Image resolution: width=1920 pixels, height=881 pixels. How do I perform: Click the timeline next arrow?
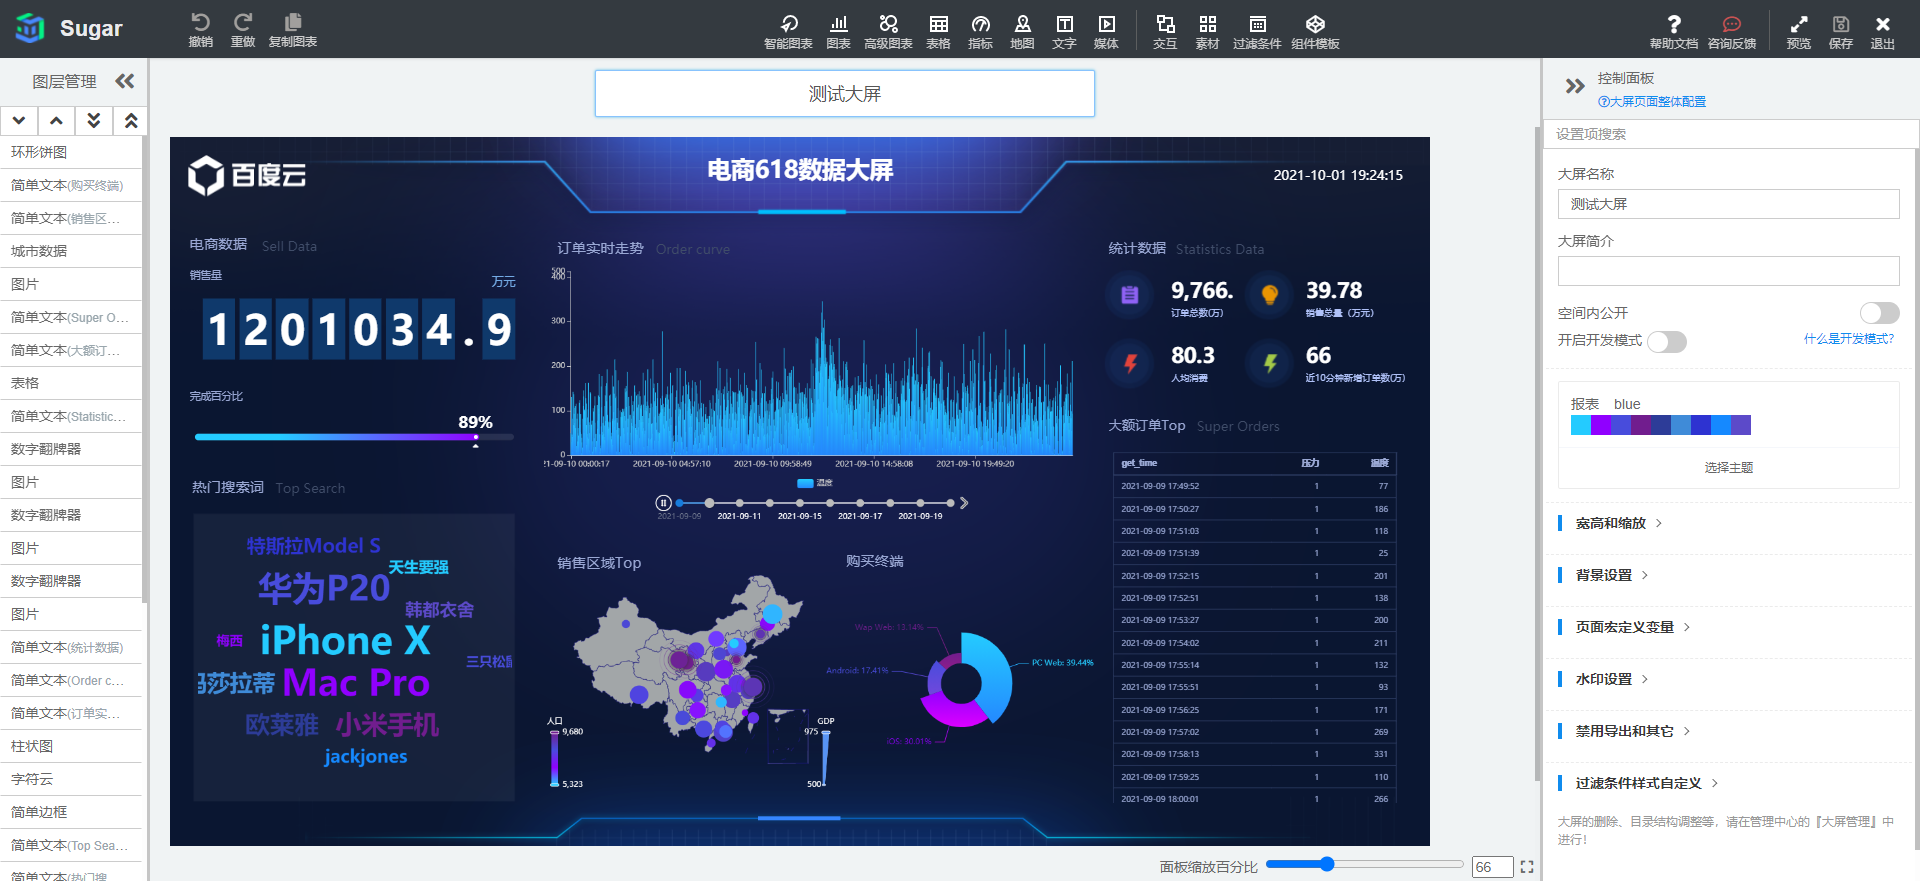(964, 503)
